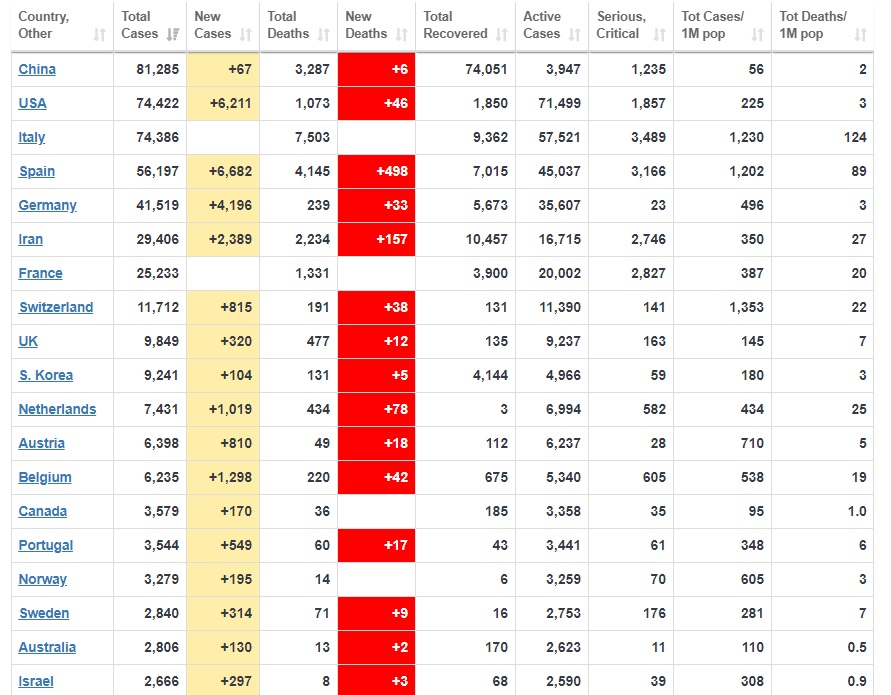Image resolution: width=891 pixels, height=695 pixels.
Task: Click sort icon in Serious, Critical header
Action: click(660, 35)
